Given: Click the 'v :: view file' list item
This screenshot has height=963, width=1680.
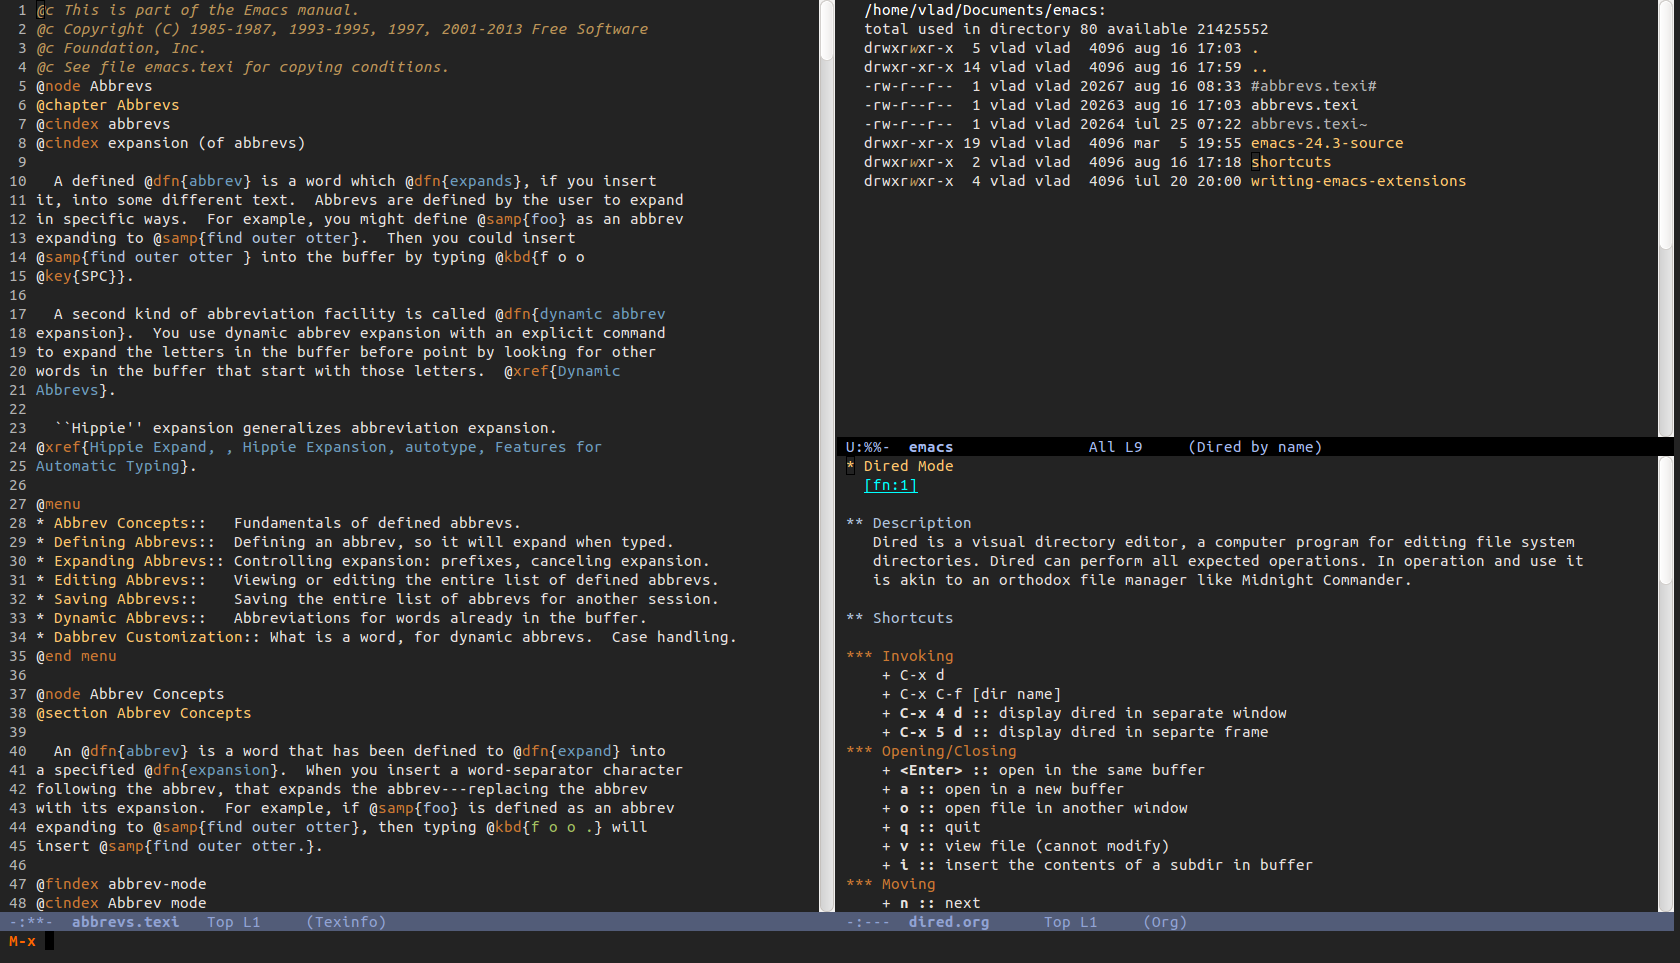Looking at the screenshot, I should click(x=1025, y=846).
